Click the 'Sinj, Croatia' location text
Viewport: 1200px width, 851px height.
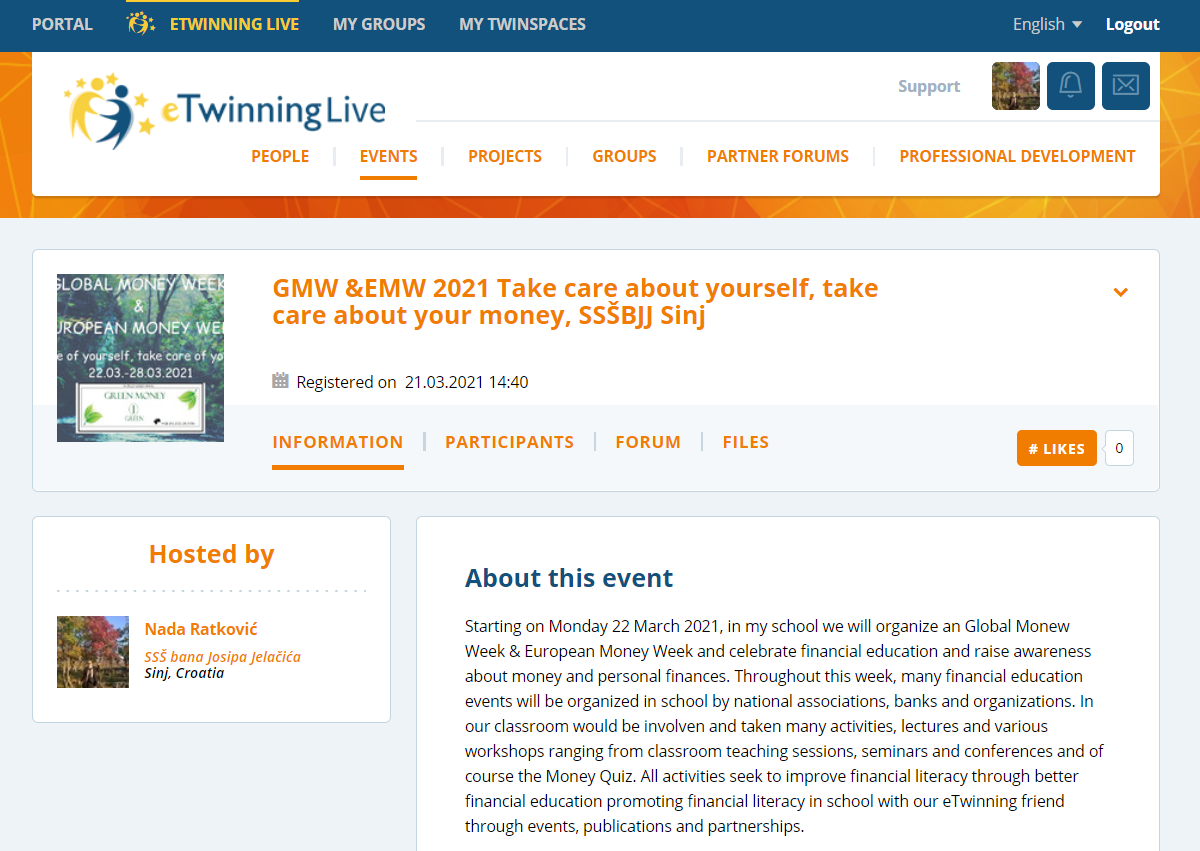184,673
